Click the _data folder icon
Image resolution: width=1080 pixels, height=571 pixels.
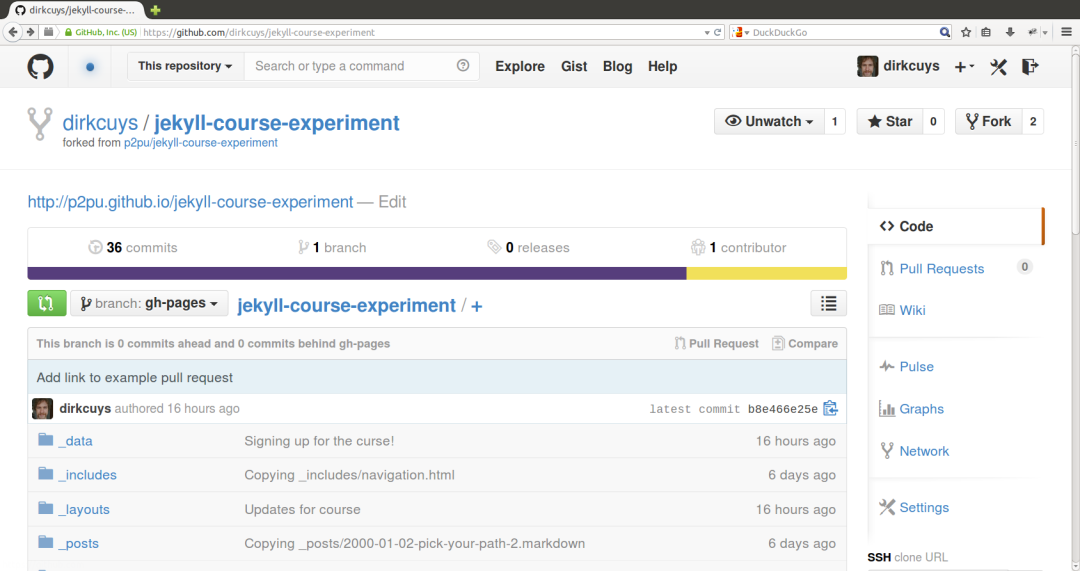click(45, 439)
